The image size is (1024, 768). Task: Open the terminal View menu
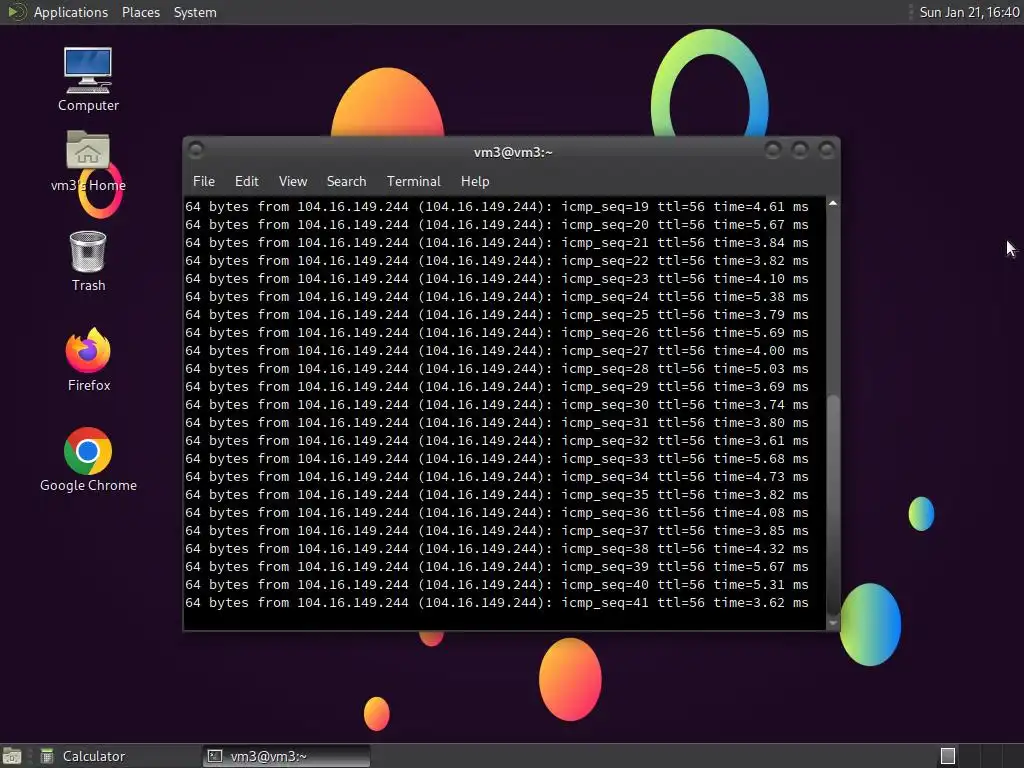(x=293, y=182)
